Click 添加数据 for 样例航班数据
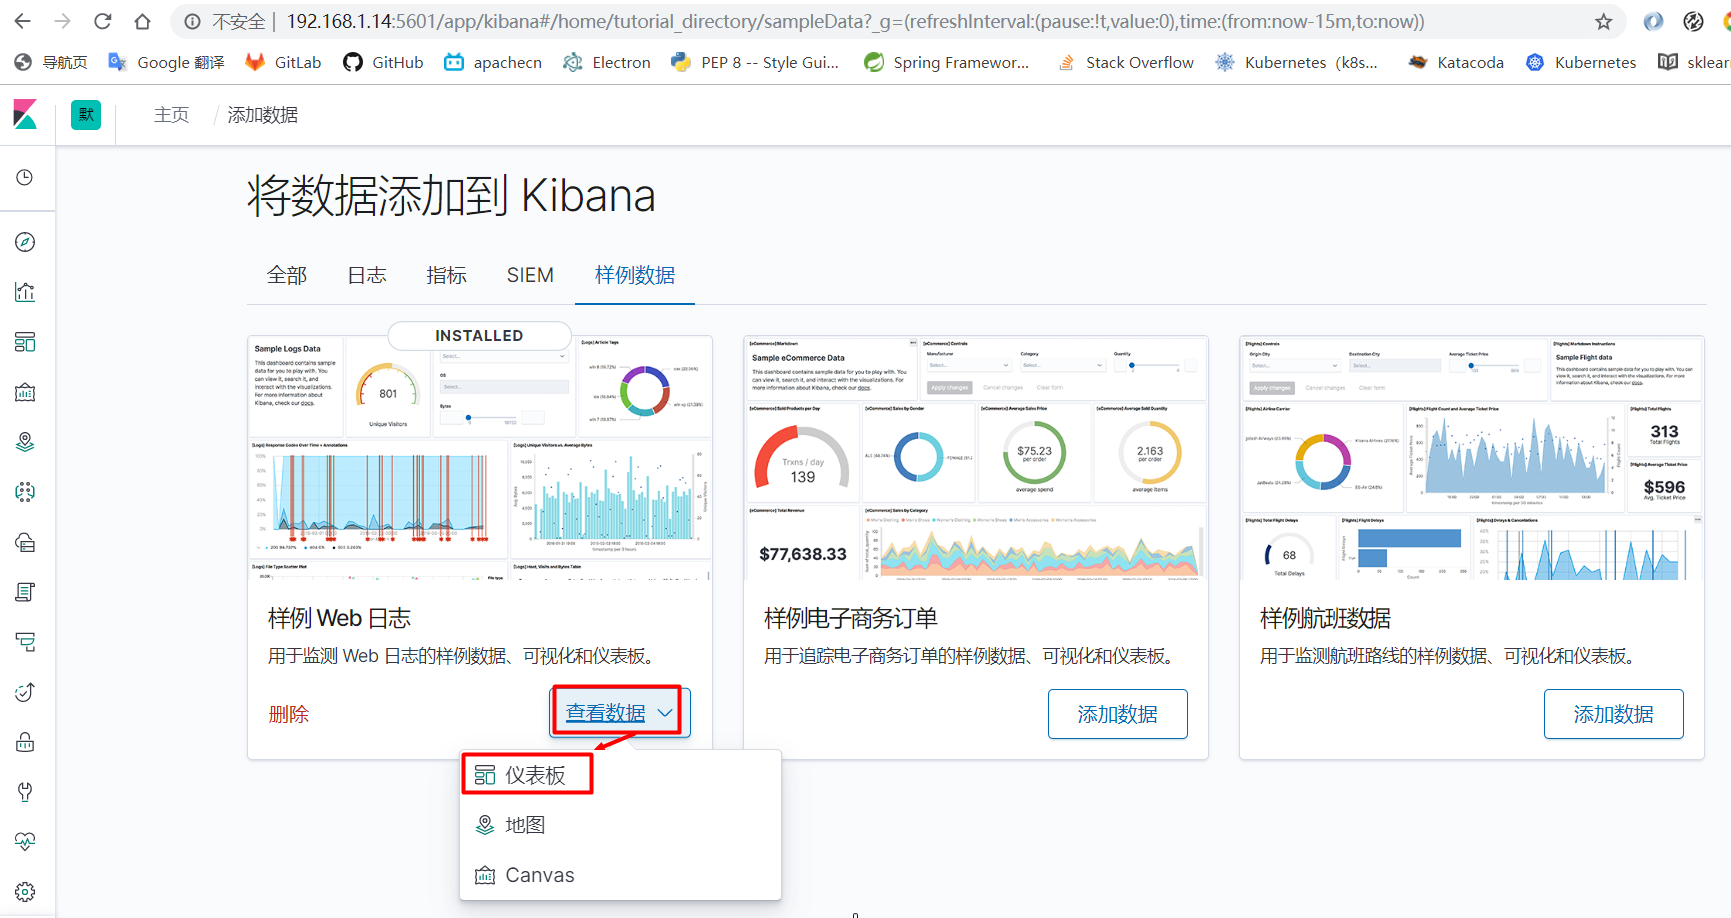 point(1613,713)
